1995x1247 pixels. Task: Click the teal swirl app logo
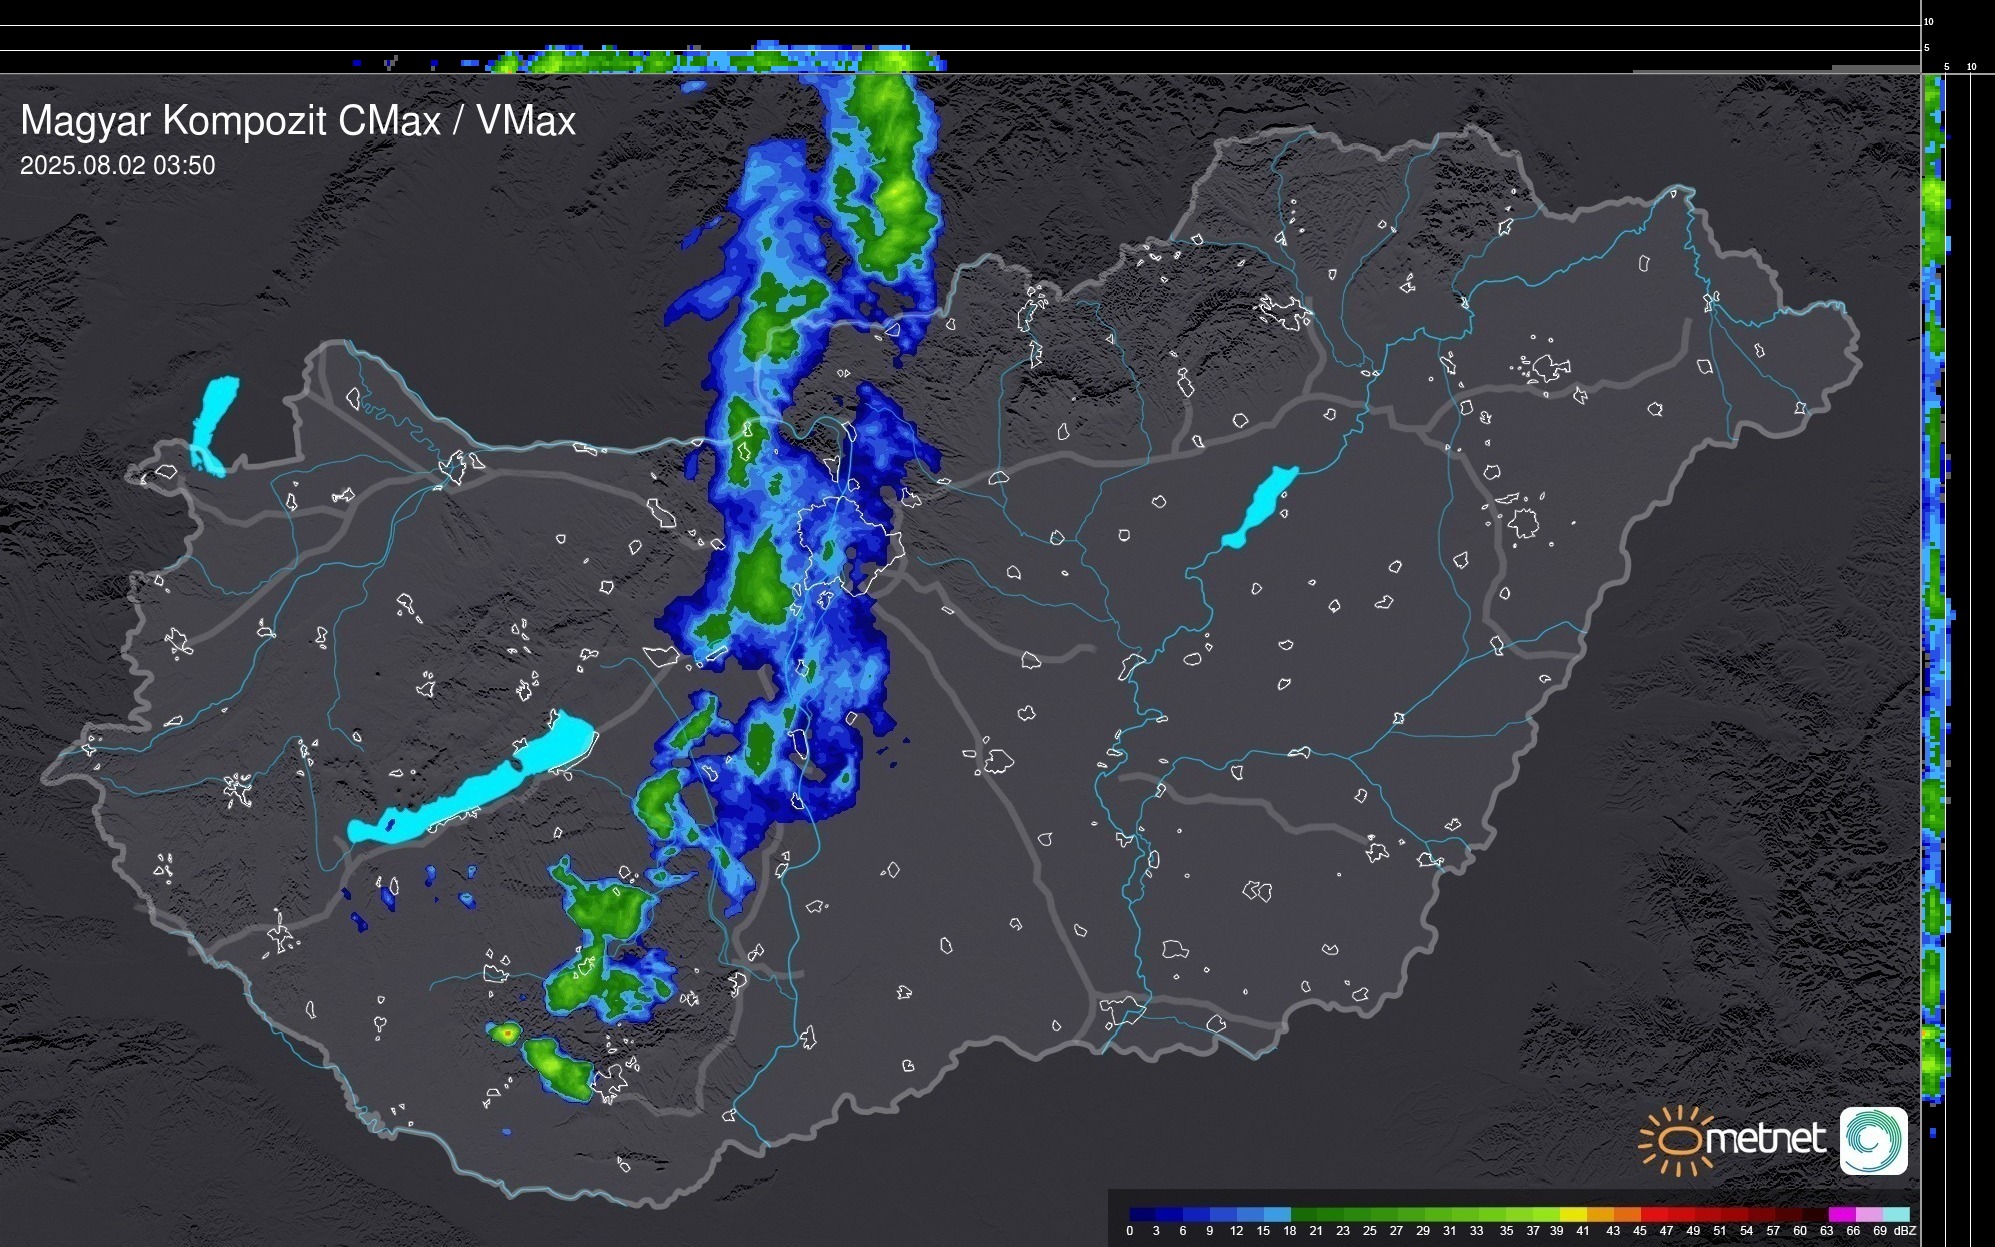click(x=1873, y=1140)
